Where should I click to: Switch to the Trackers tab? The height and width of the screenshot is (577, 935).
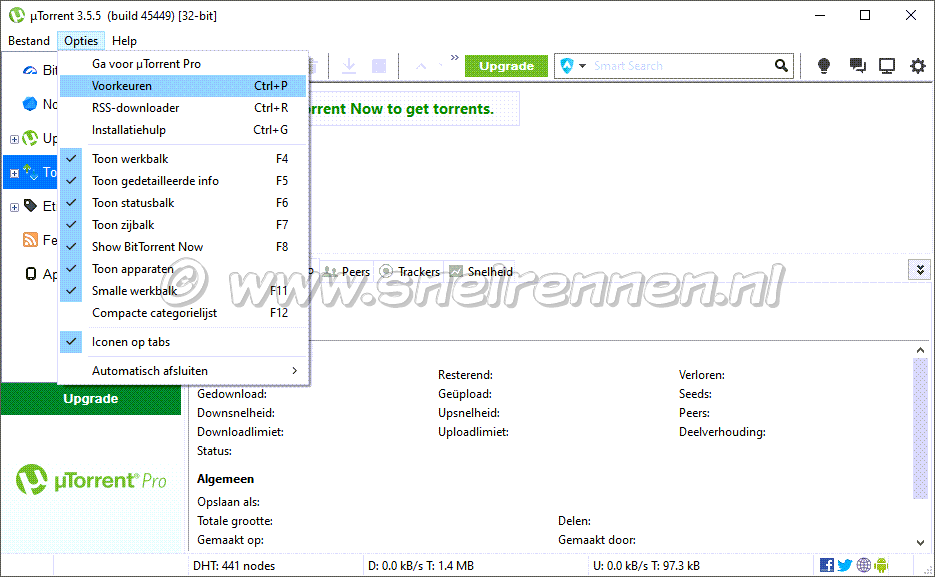[x=410, y=272]
